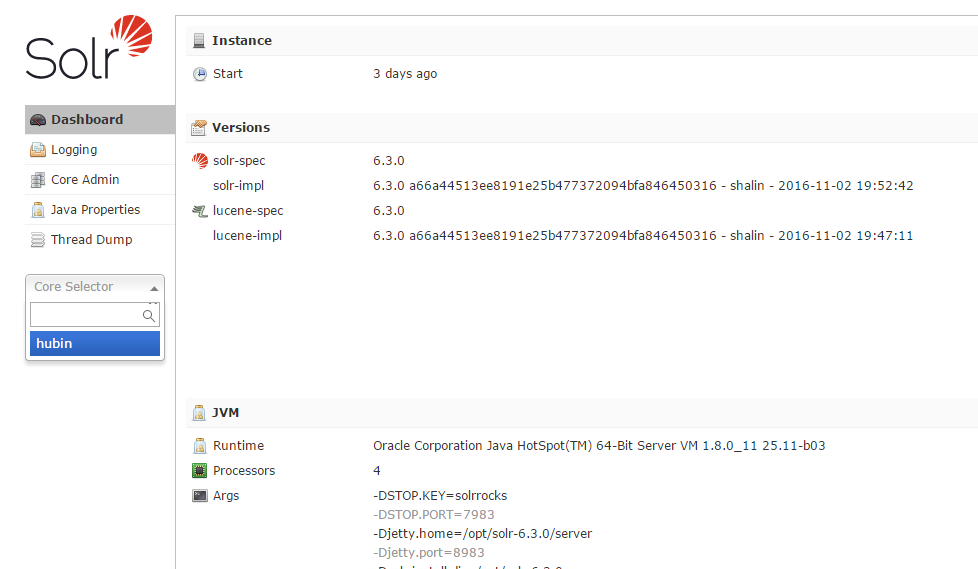Click the Instance section header icon
978x569 pixels.
[x=199, y=41]
